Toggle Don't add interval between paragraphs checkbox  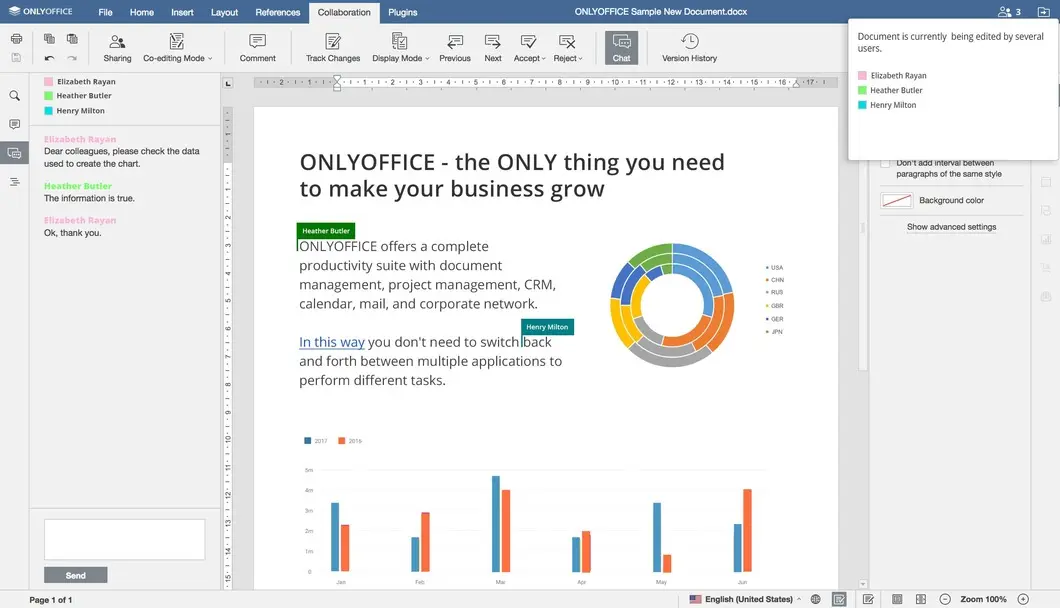[x=885, y=163]
